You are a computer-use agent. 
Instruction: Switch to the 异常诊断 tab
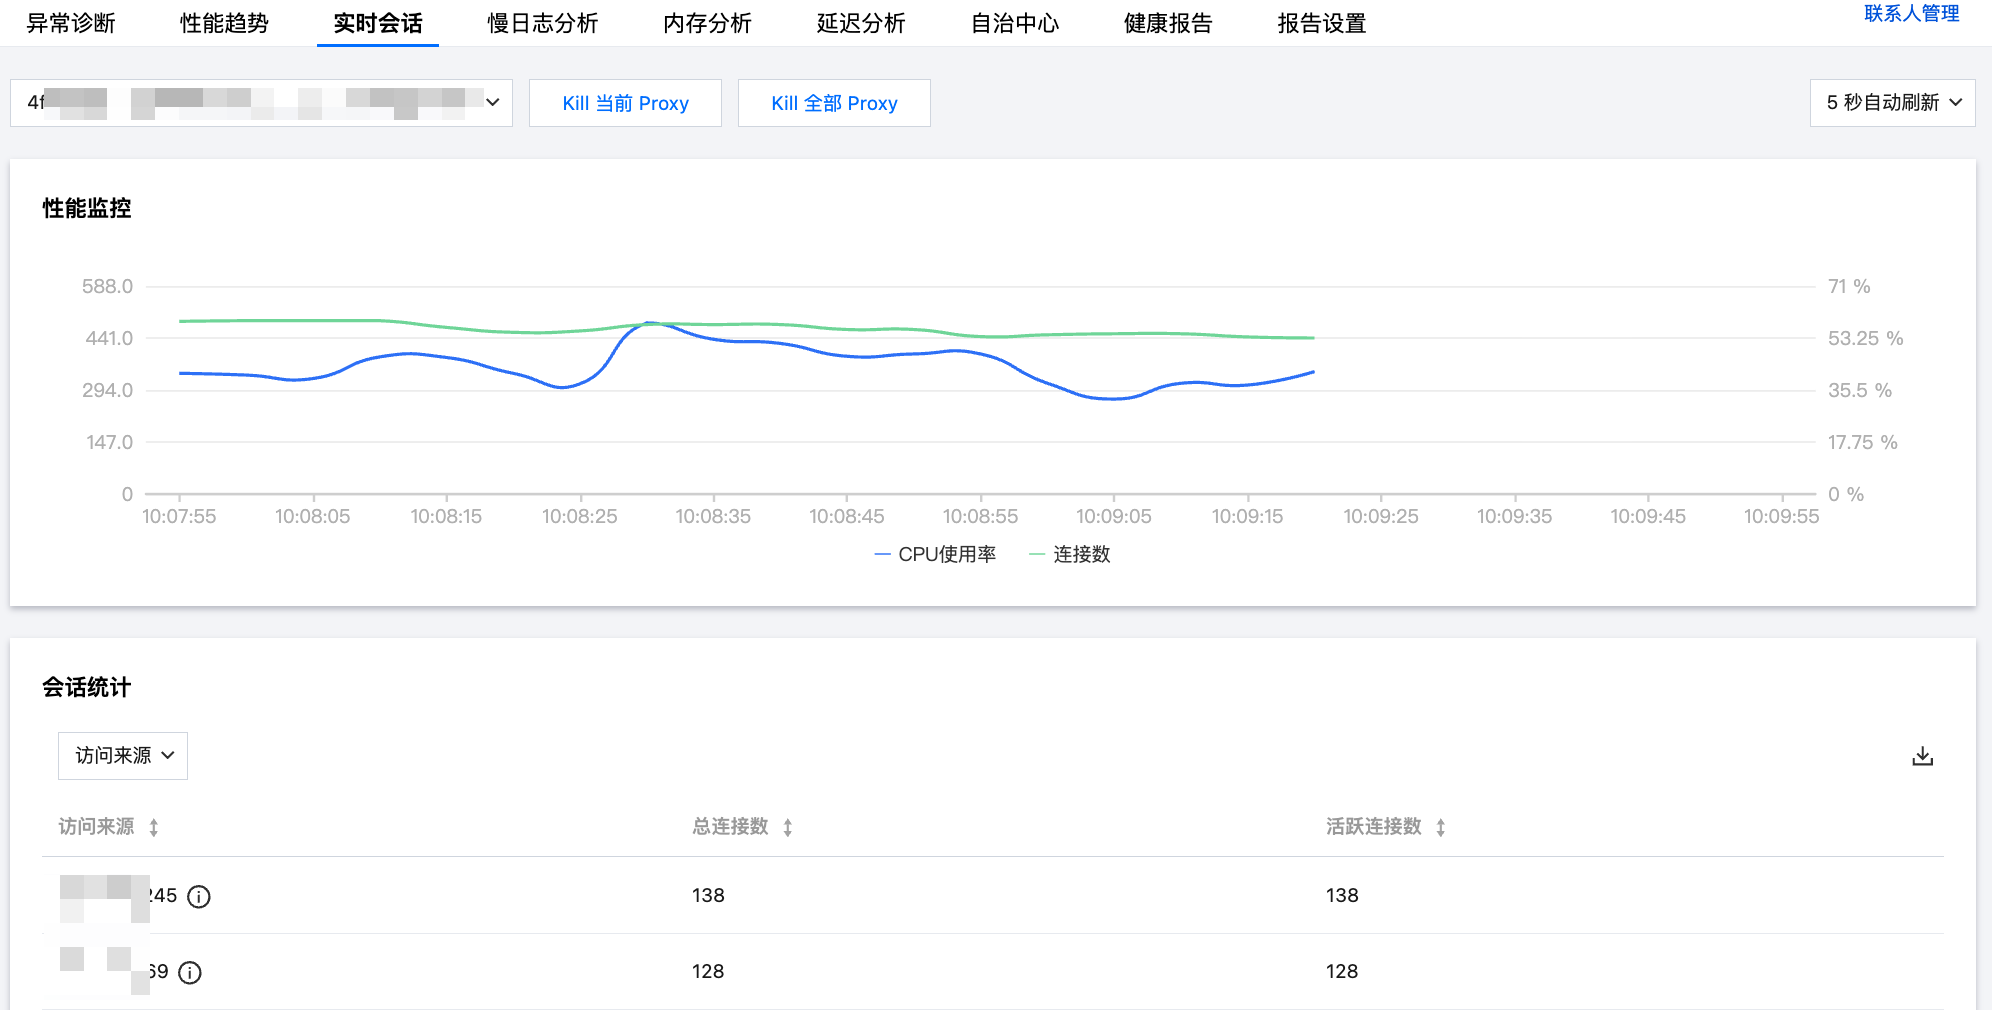point(71,23)
